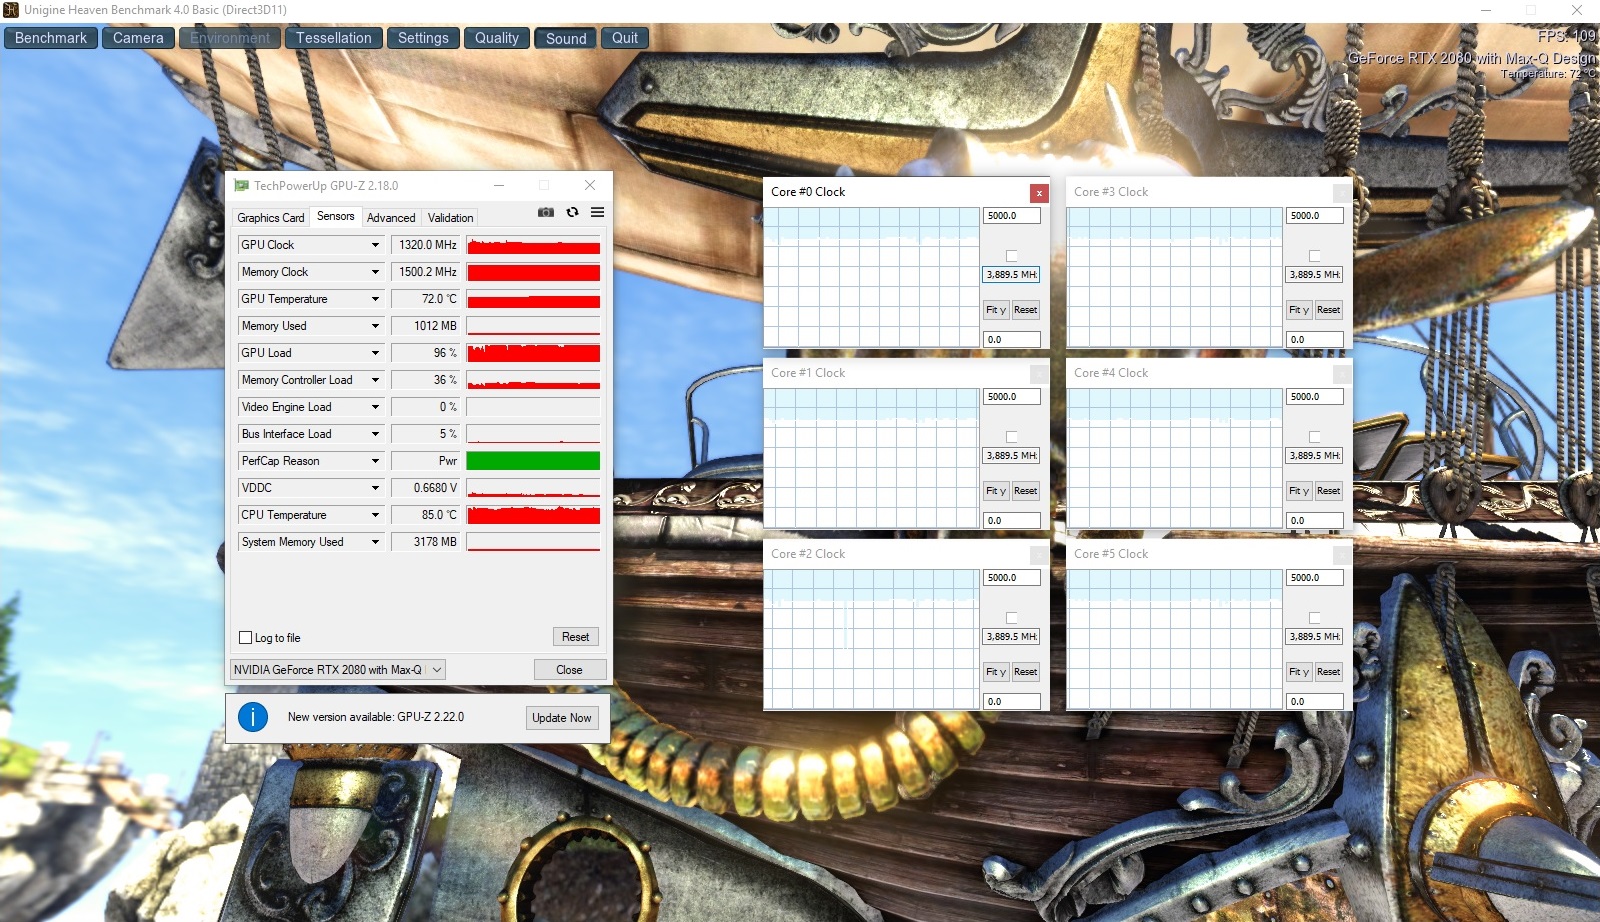Click the GPU Load red history graph
The image size is (1600, 922).
533,353
